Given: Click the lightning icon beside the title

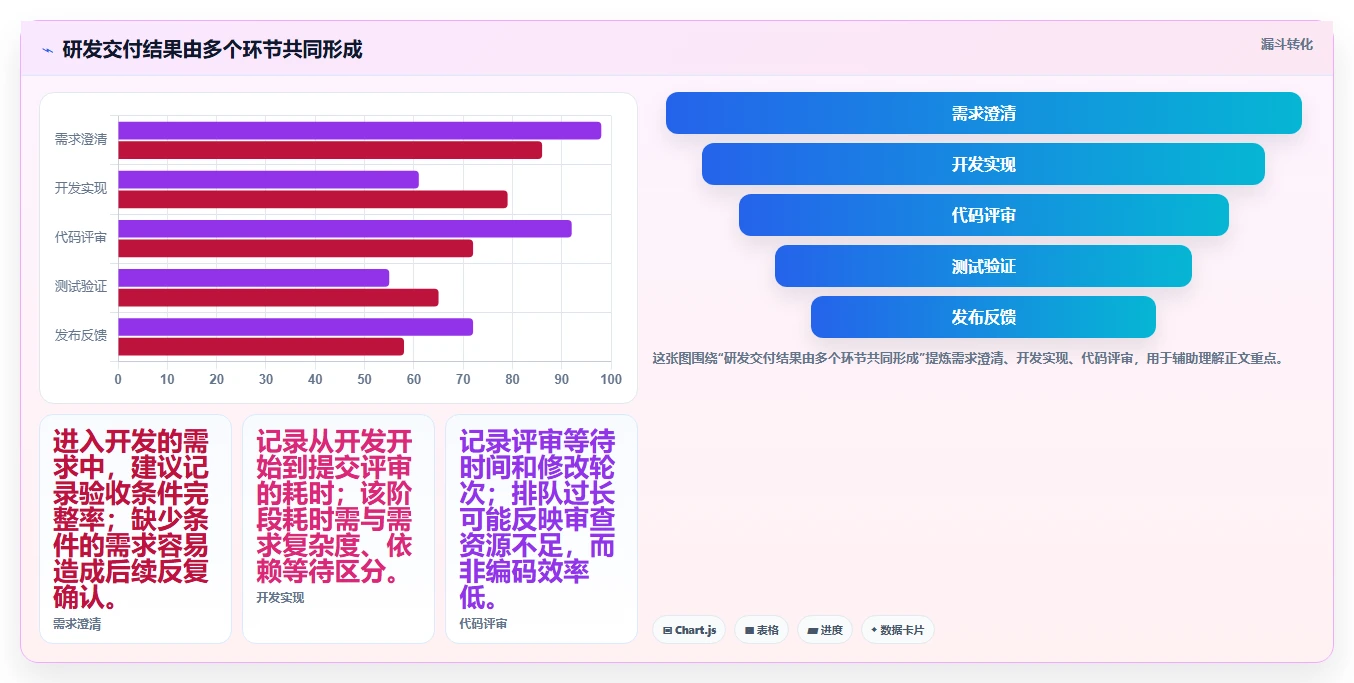Looking at the screenshot, I should pyautogui.click(x=47, y=50).
